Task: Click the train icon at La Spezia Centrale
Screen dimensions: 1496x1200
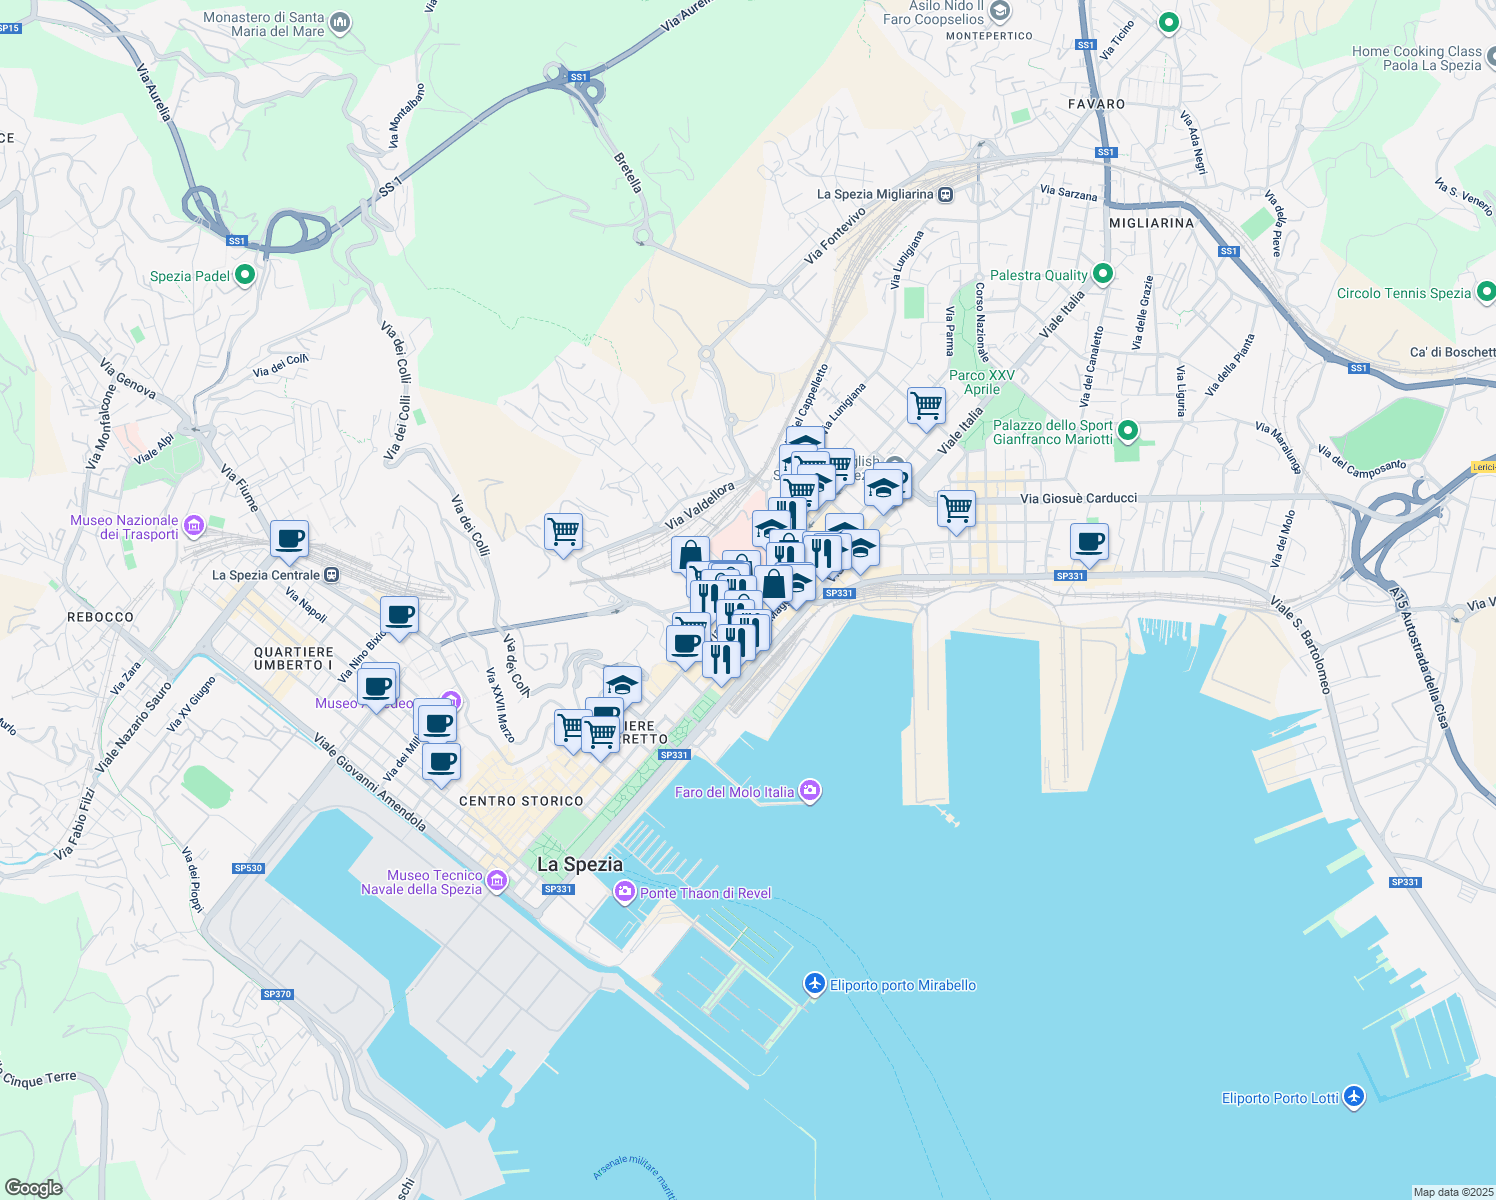Action: pyautogui.click(x=330, y=574)
